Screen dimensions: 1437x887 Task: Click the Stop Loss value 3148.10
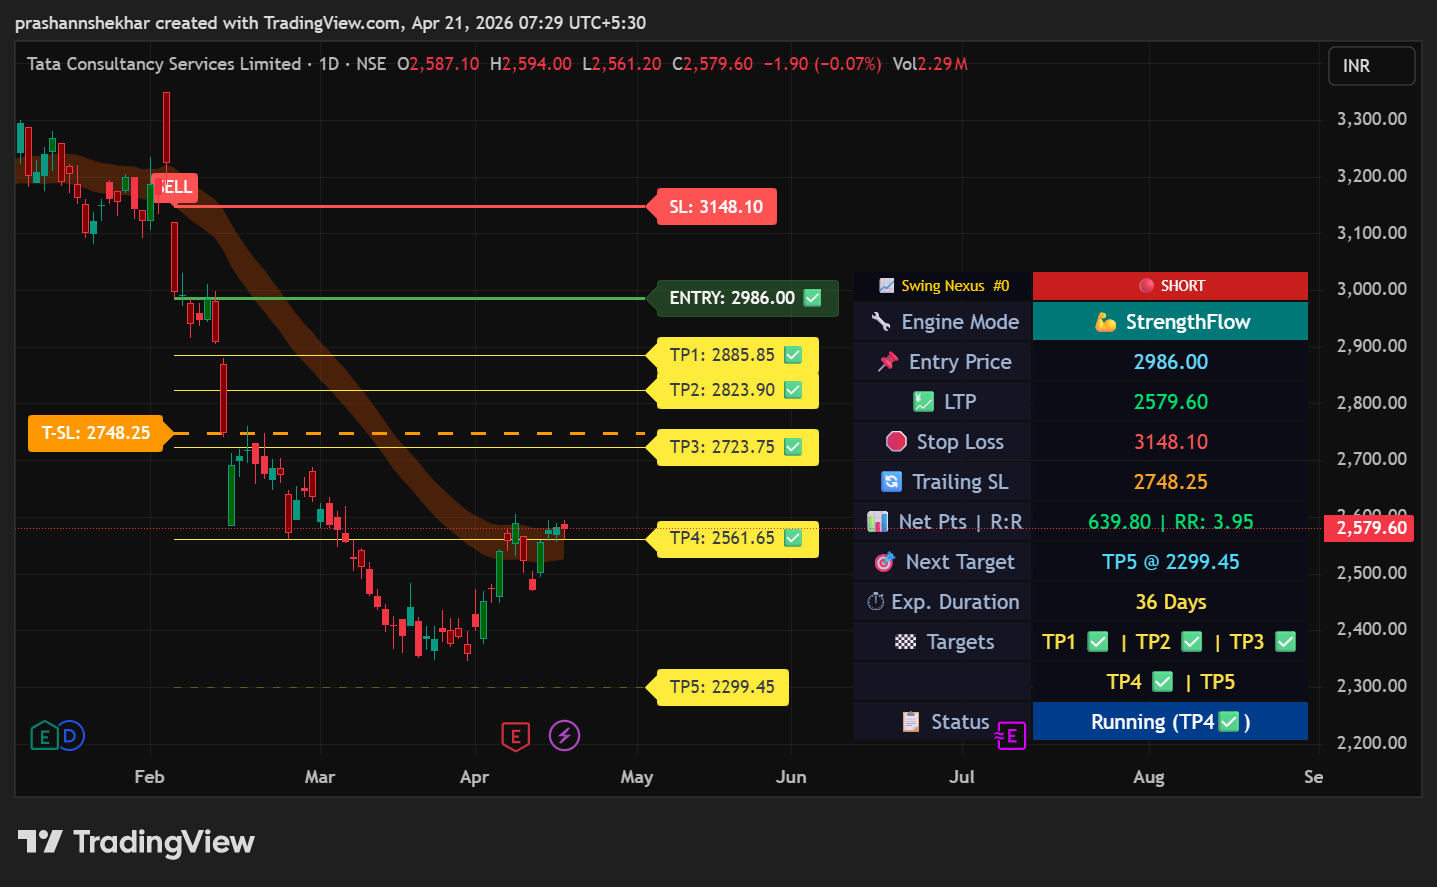[x=1170, y=442]
